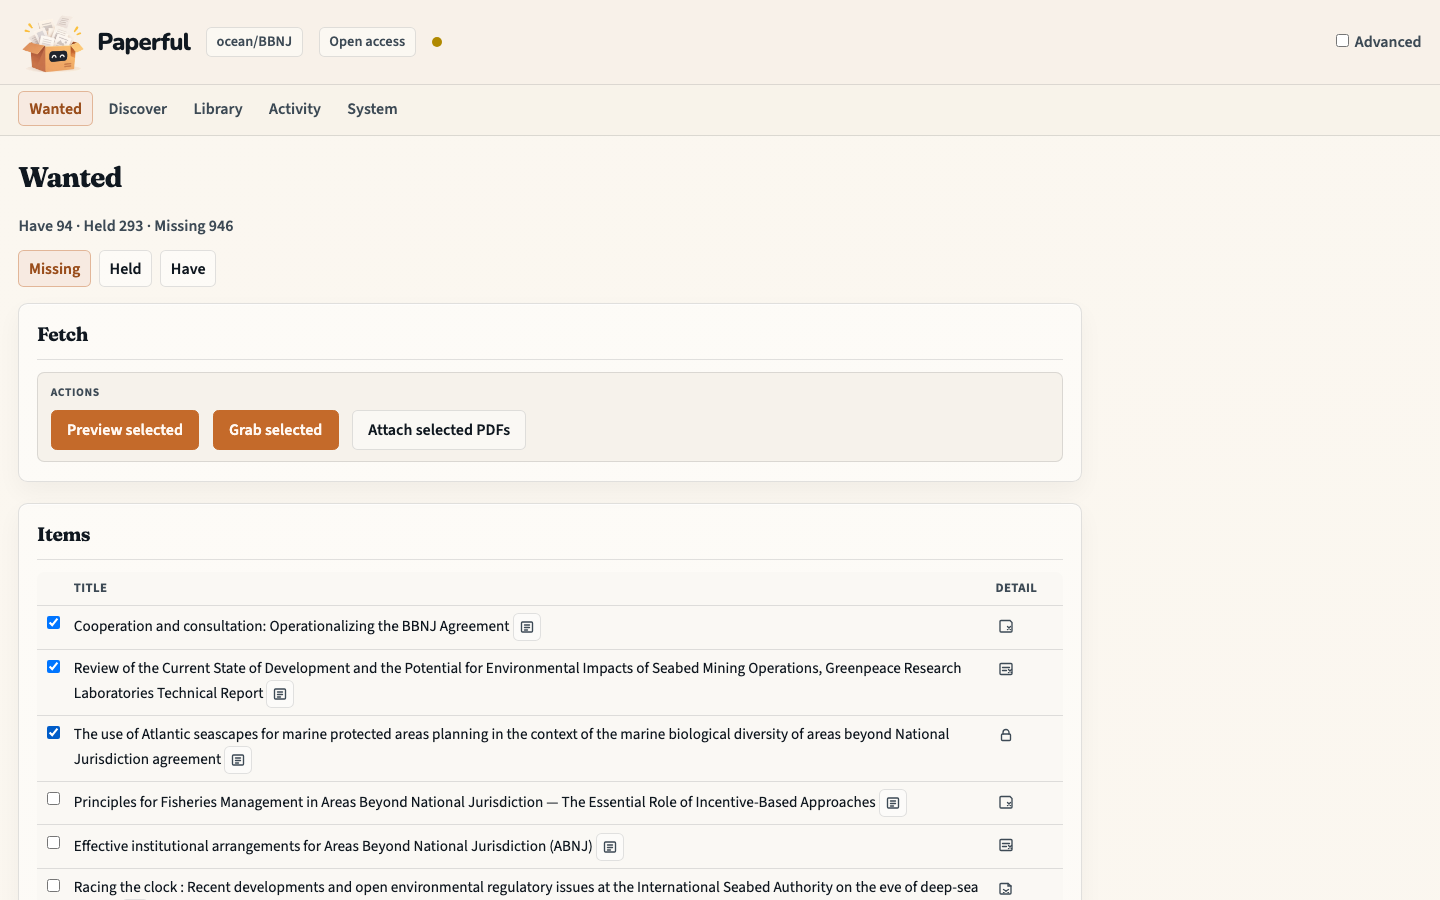Image resolution: width=1440 pixels, height=900 pixels.
Task: Show Held items filter
Action: tap(125, 269)
